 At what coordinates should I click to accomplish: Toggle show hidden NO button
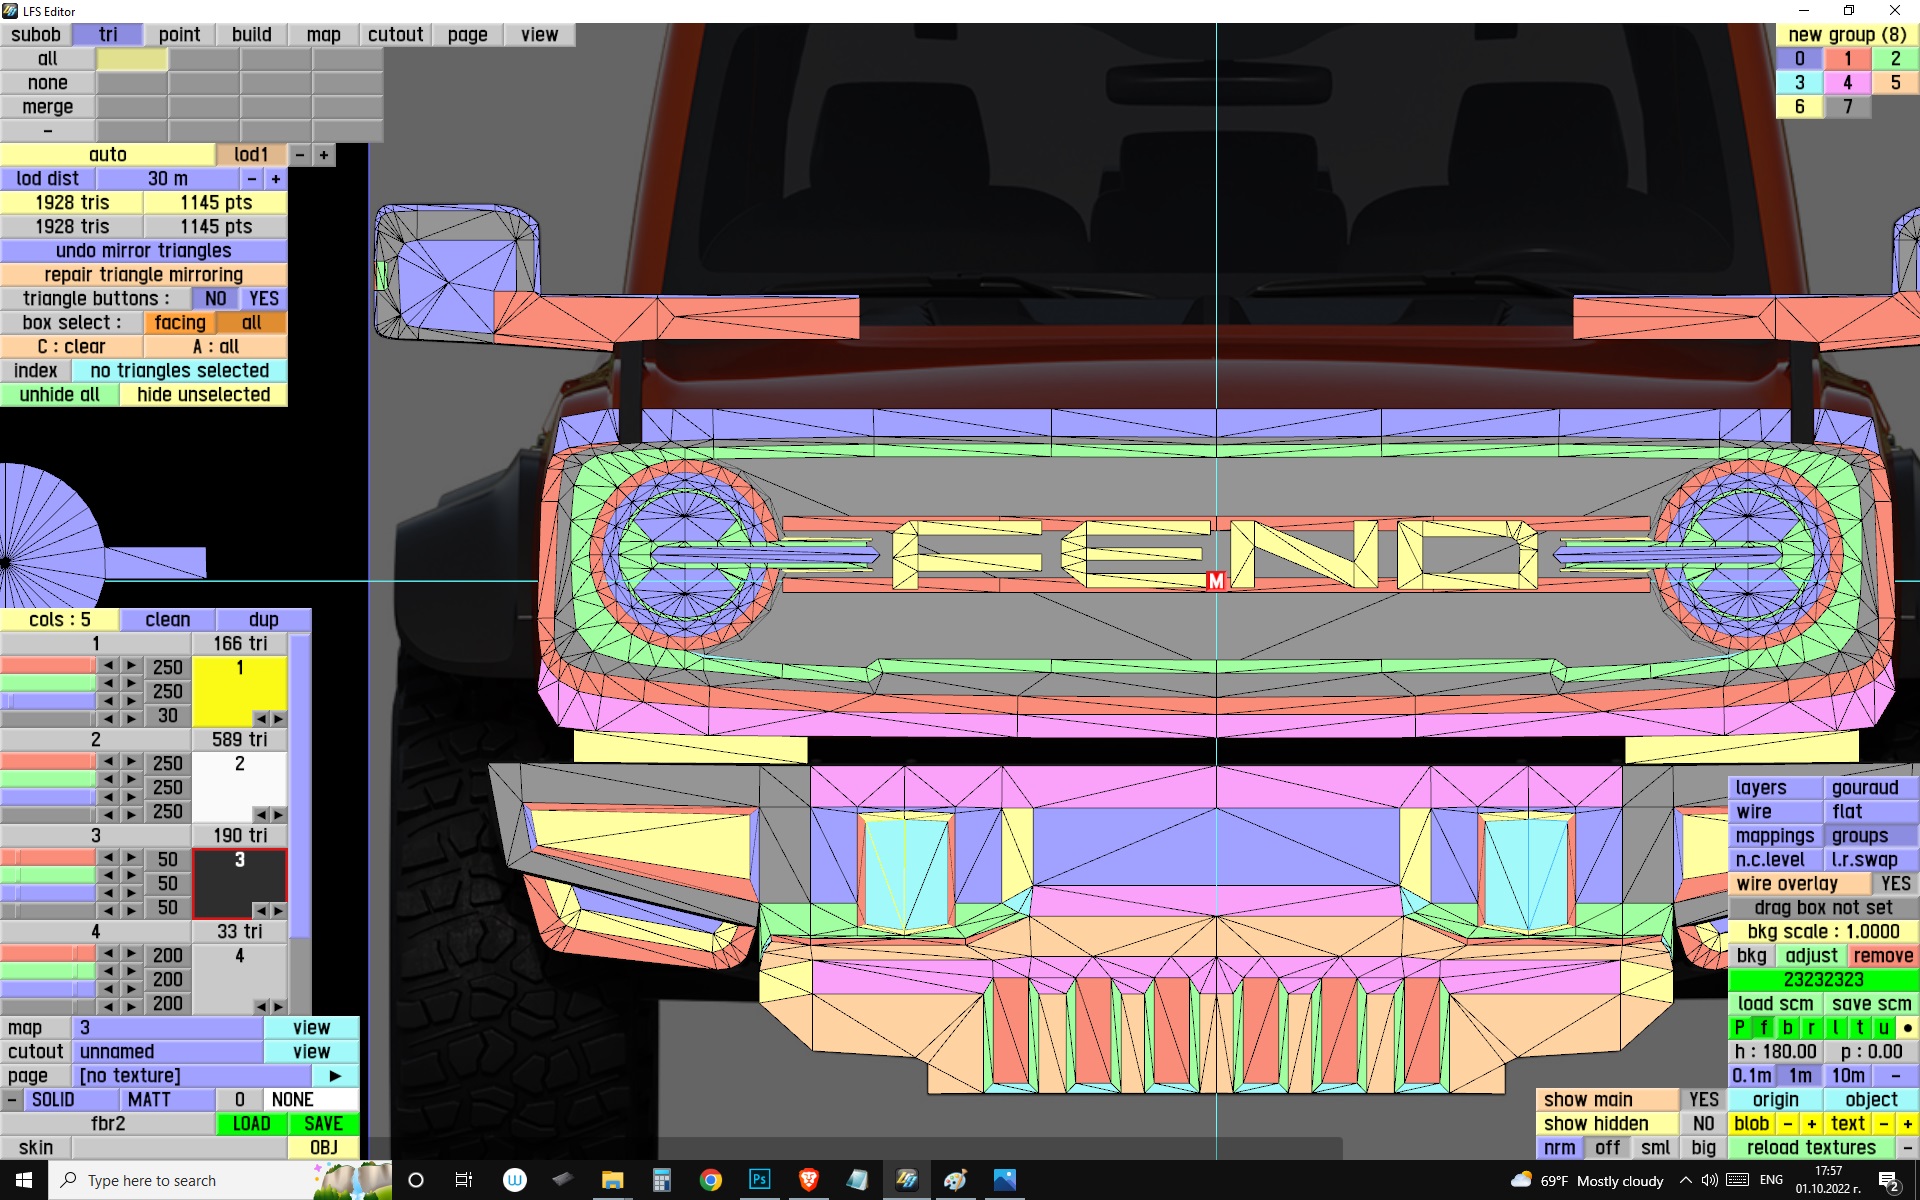pos(1703,1123)
